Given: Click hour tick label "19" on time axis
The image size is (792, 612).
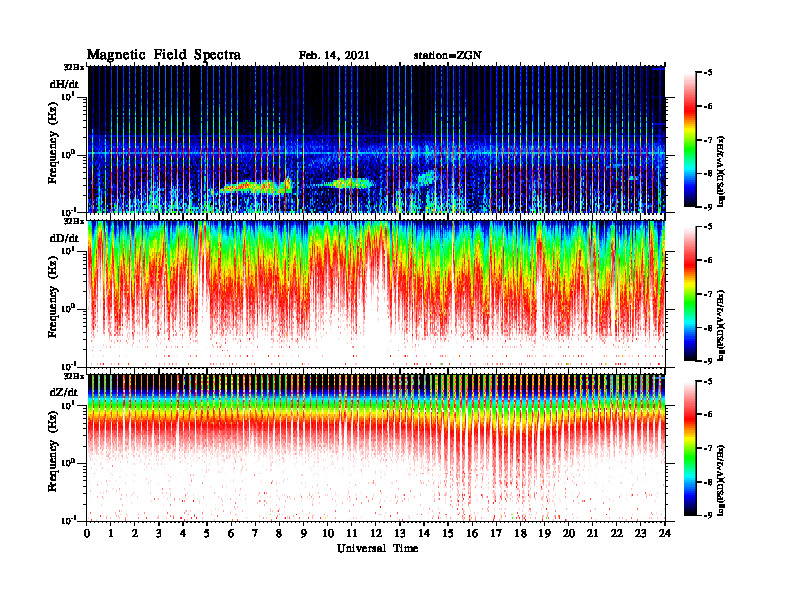Looking at the screenshot, I should point(544,534).
